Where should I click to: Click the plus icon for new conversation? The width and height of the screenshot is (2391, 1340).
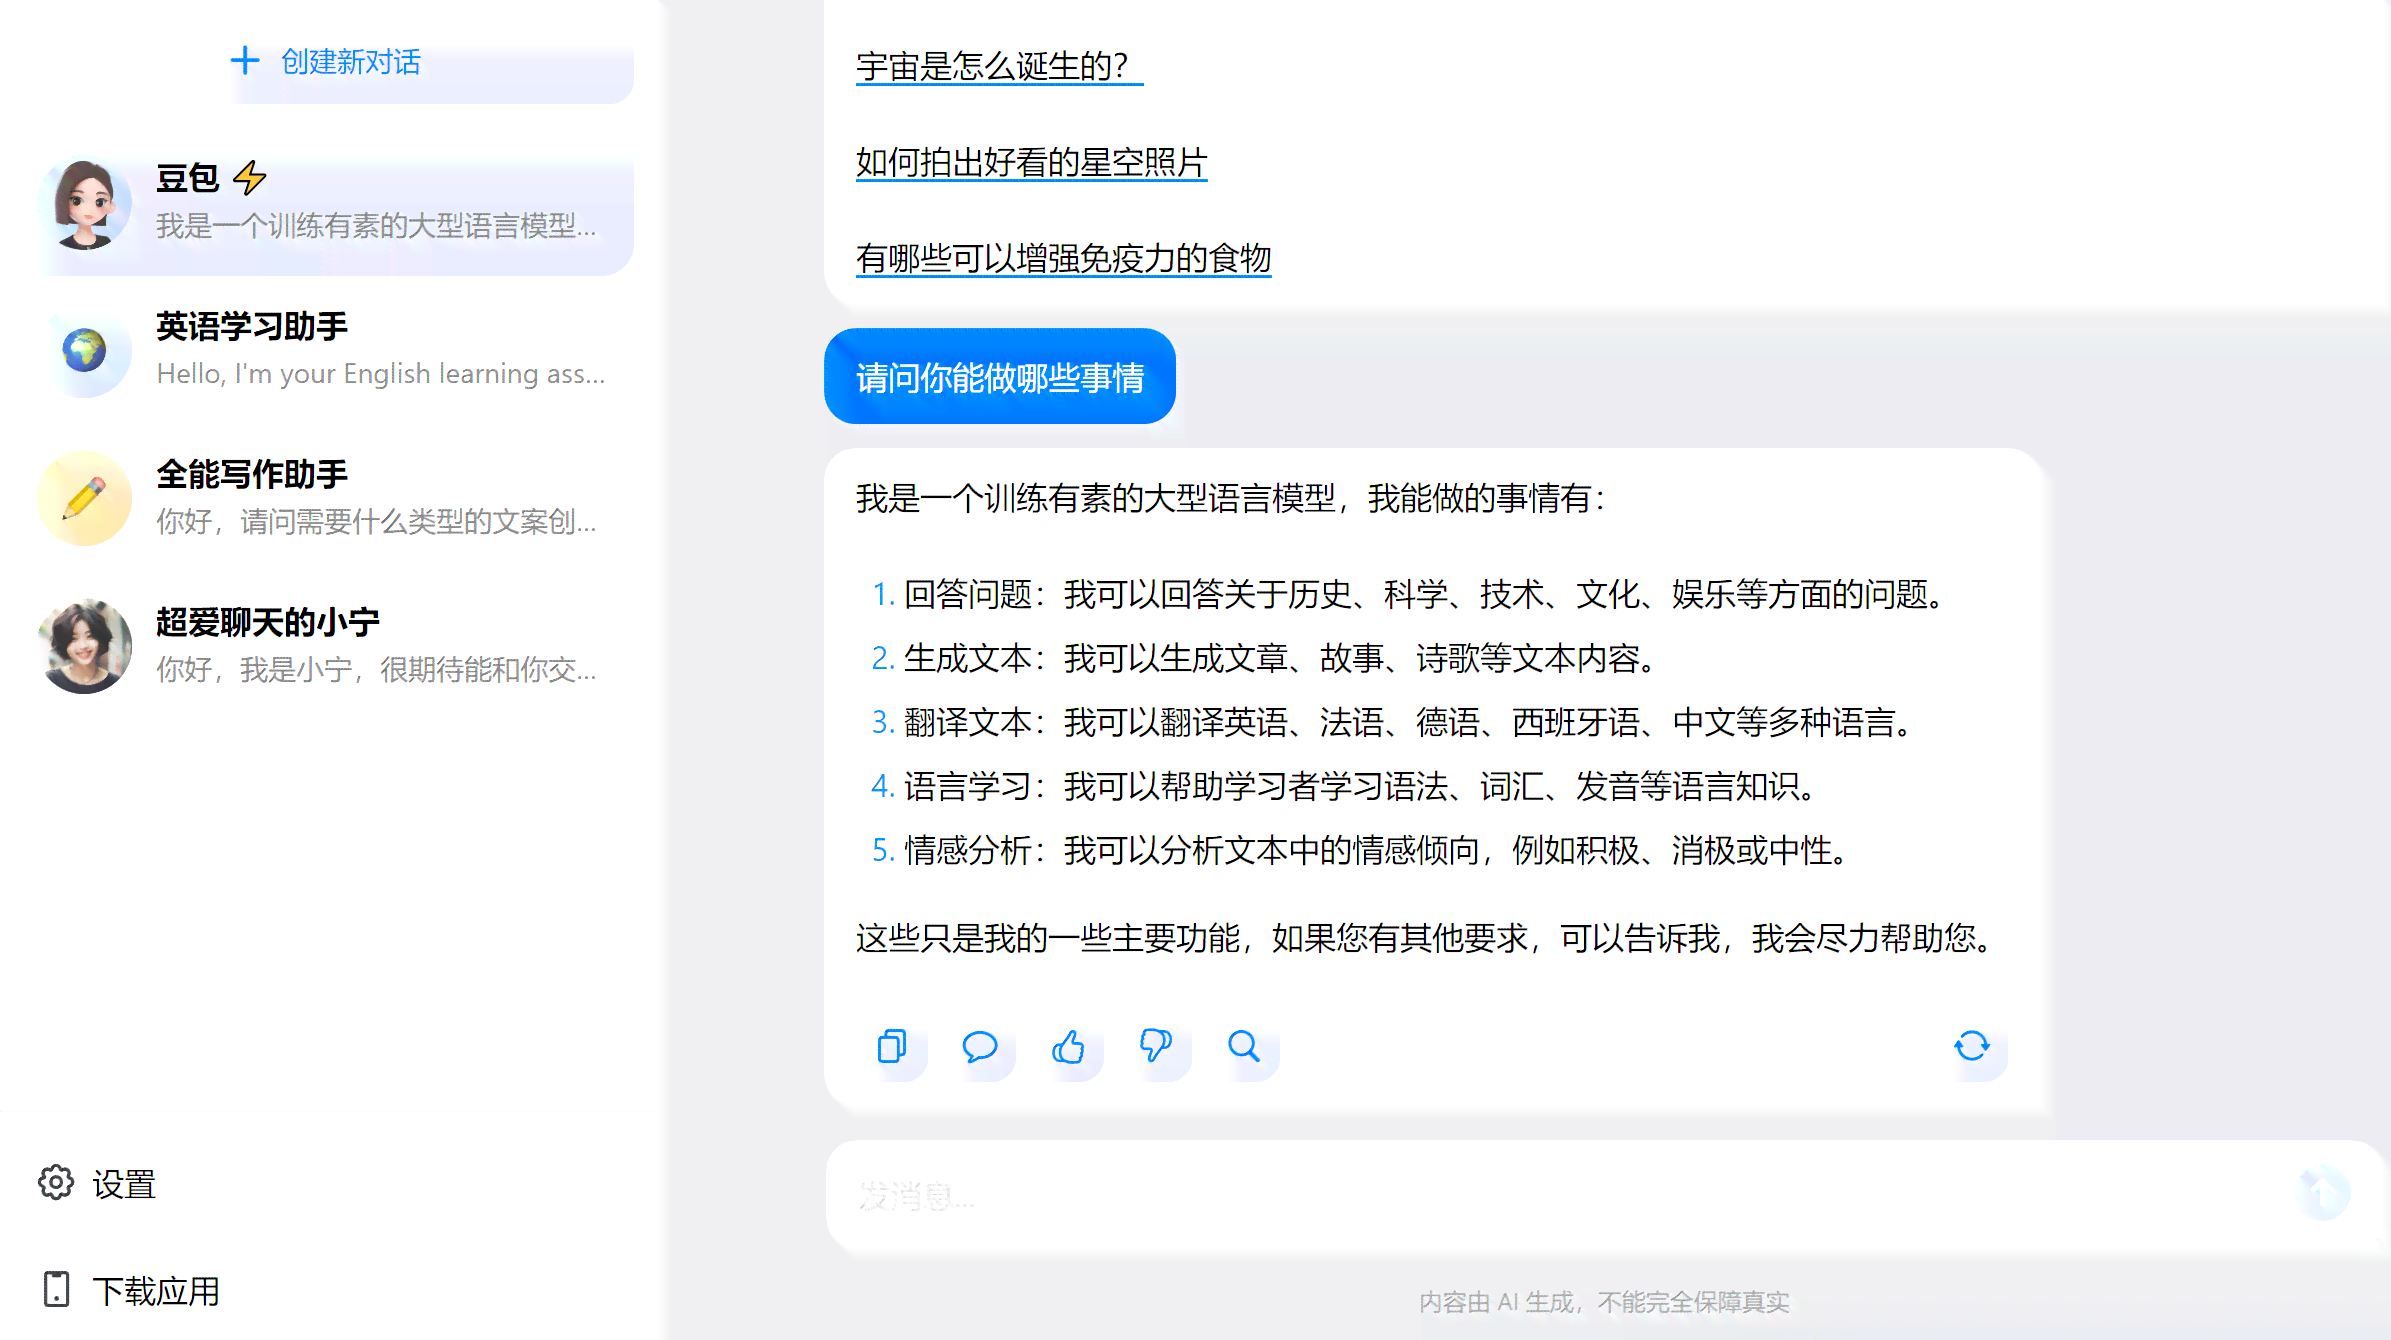244,61
